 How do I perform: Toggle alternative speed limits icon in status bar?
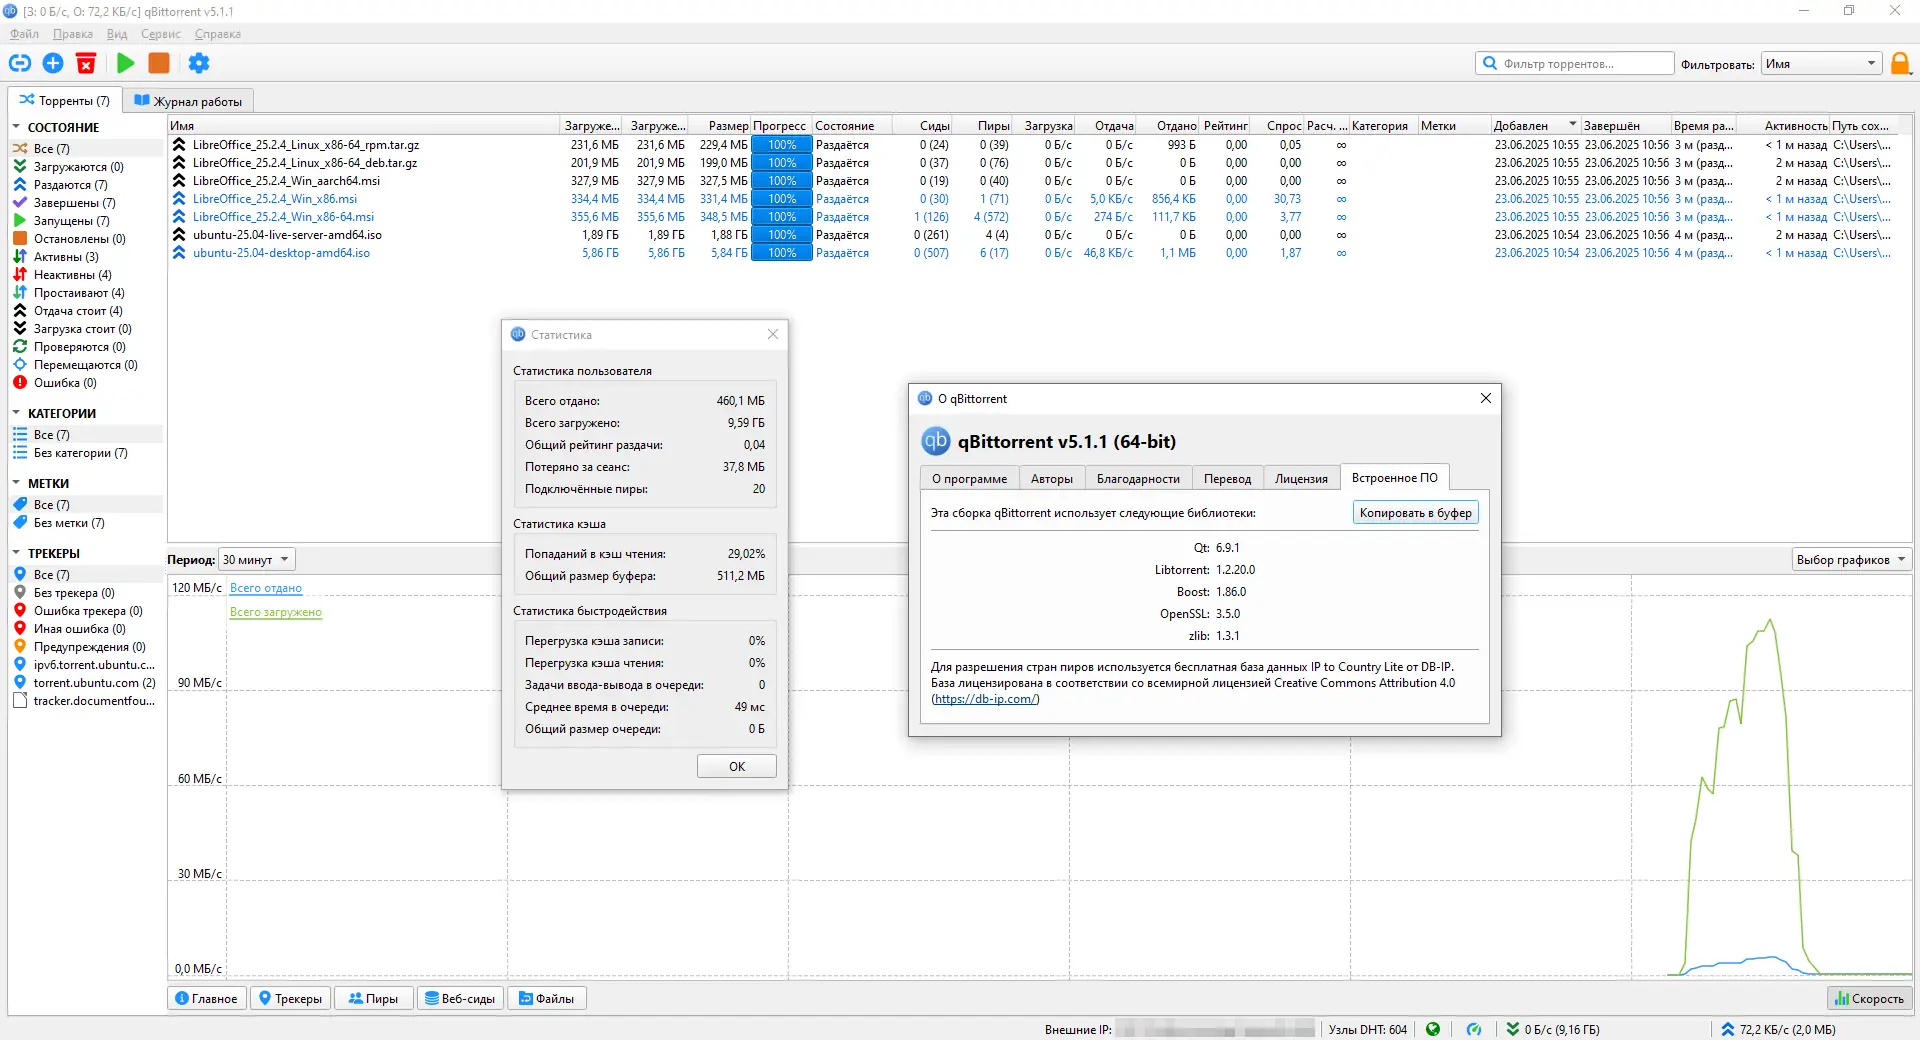[x=1474, y=1029]
